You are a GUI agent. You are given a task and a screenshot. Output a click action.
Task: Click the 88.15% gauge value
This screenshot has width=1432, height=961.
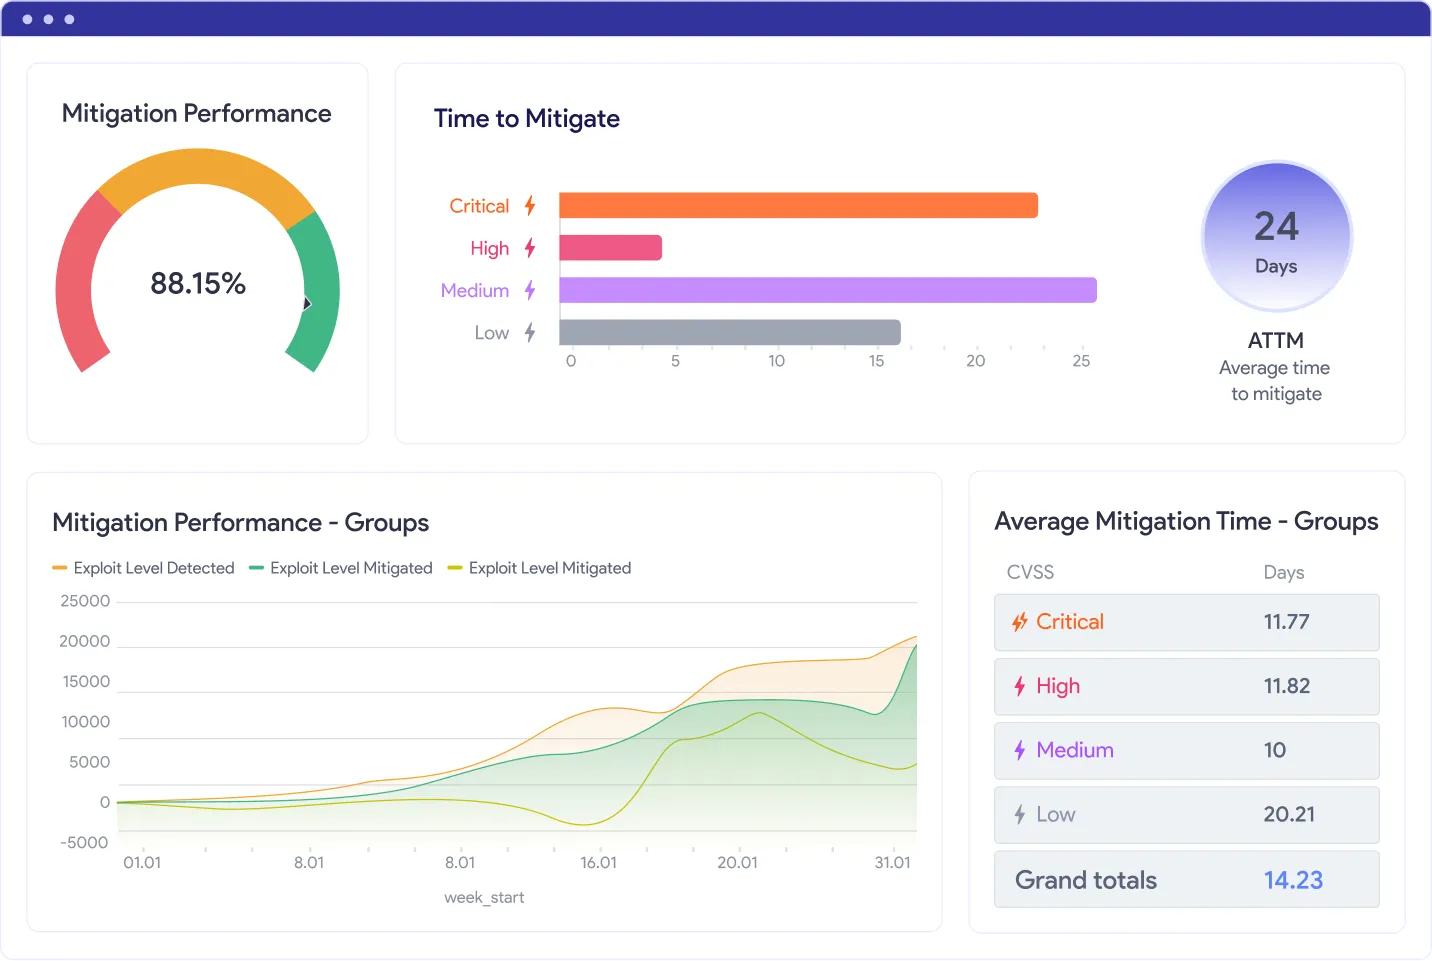[x=198, y=283]
